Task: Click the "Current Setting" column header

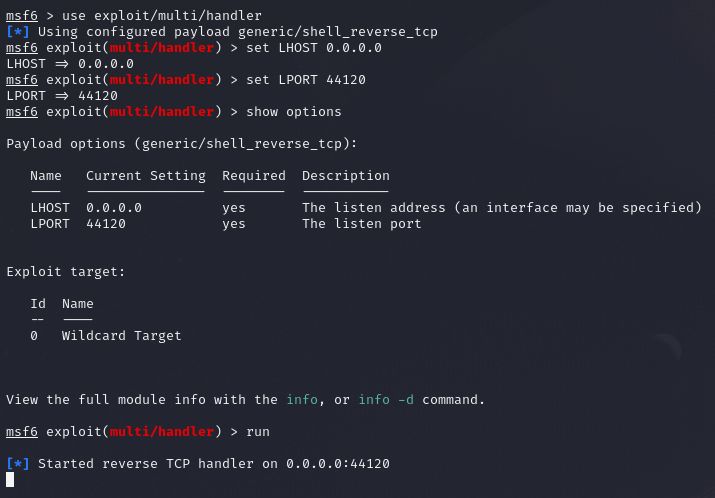Action: [x=146, y=176]
